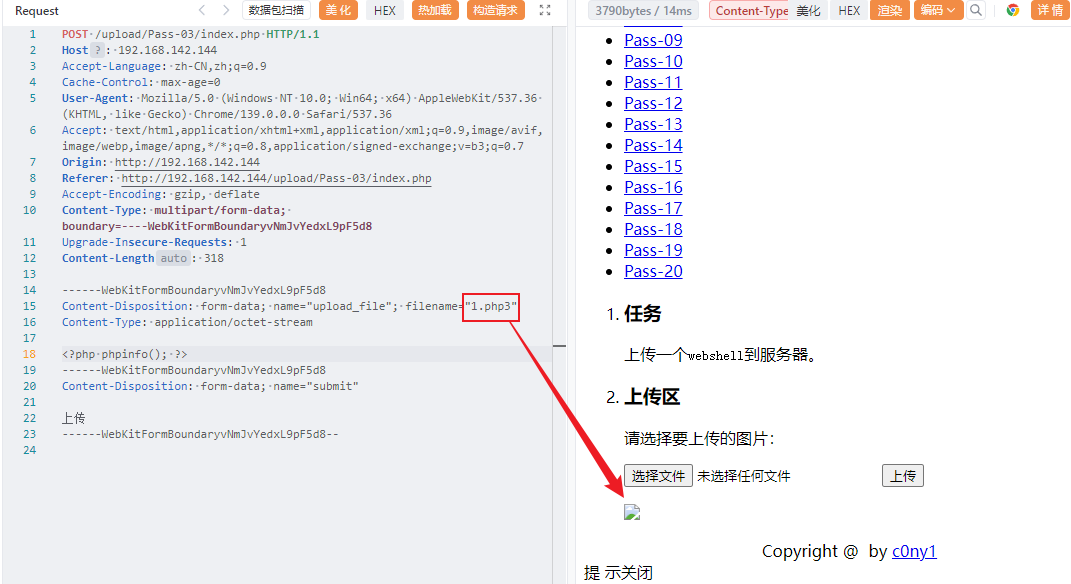Click the 3790bytes / 14ms response info tag

(x=643, y=10)
